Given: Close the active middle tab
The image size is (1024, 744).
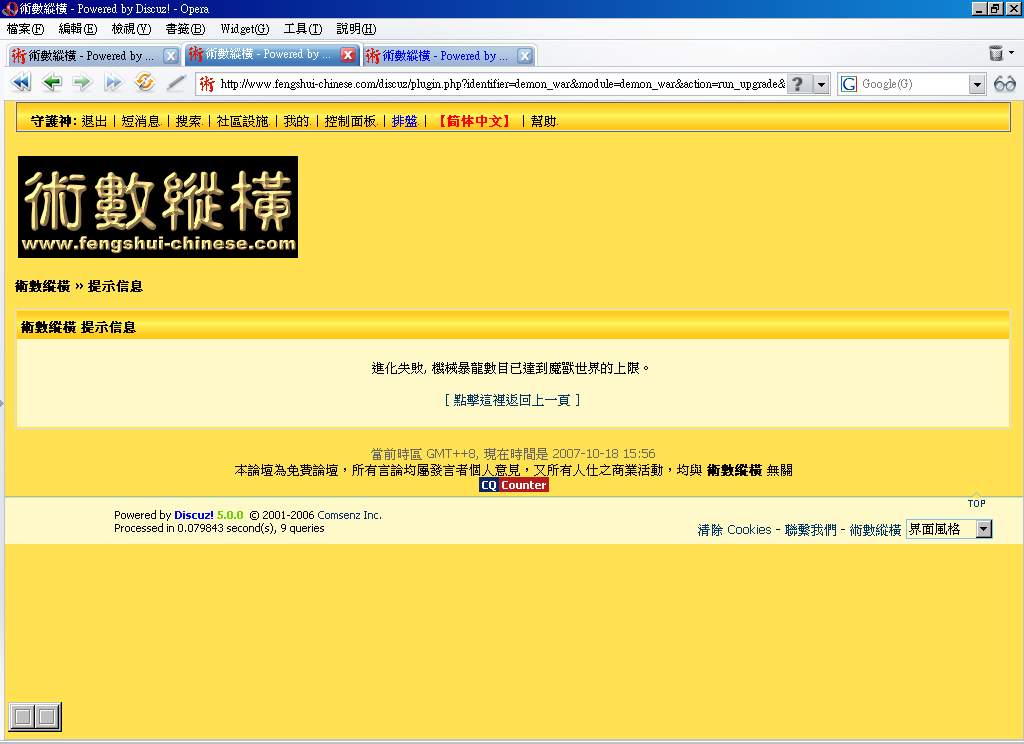Looking at the screenshot, I should click(x=348, y=55).
